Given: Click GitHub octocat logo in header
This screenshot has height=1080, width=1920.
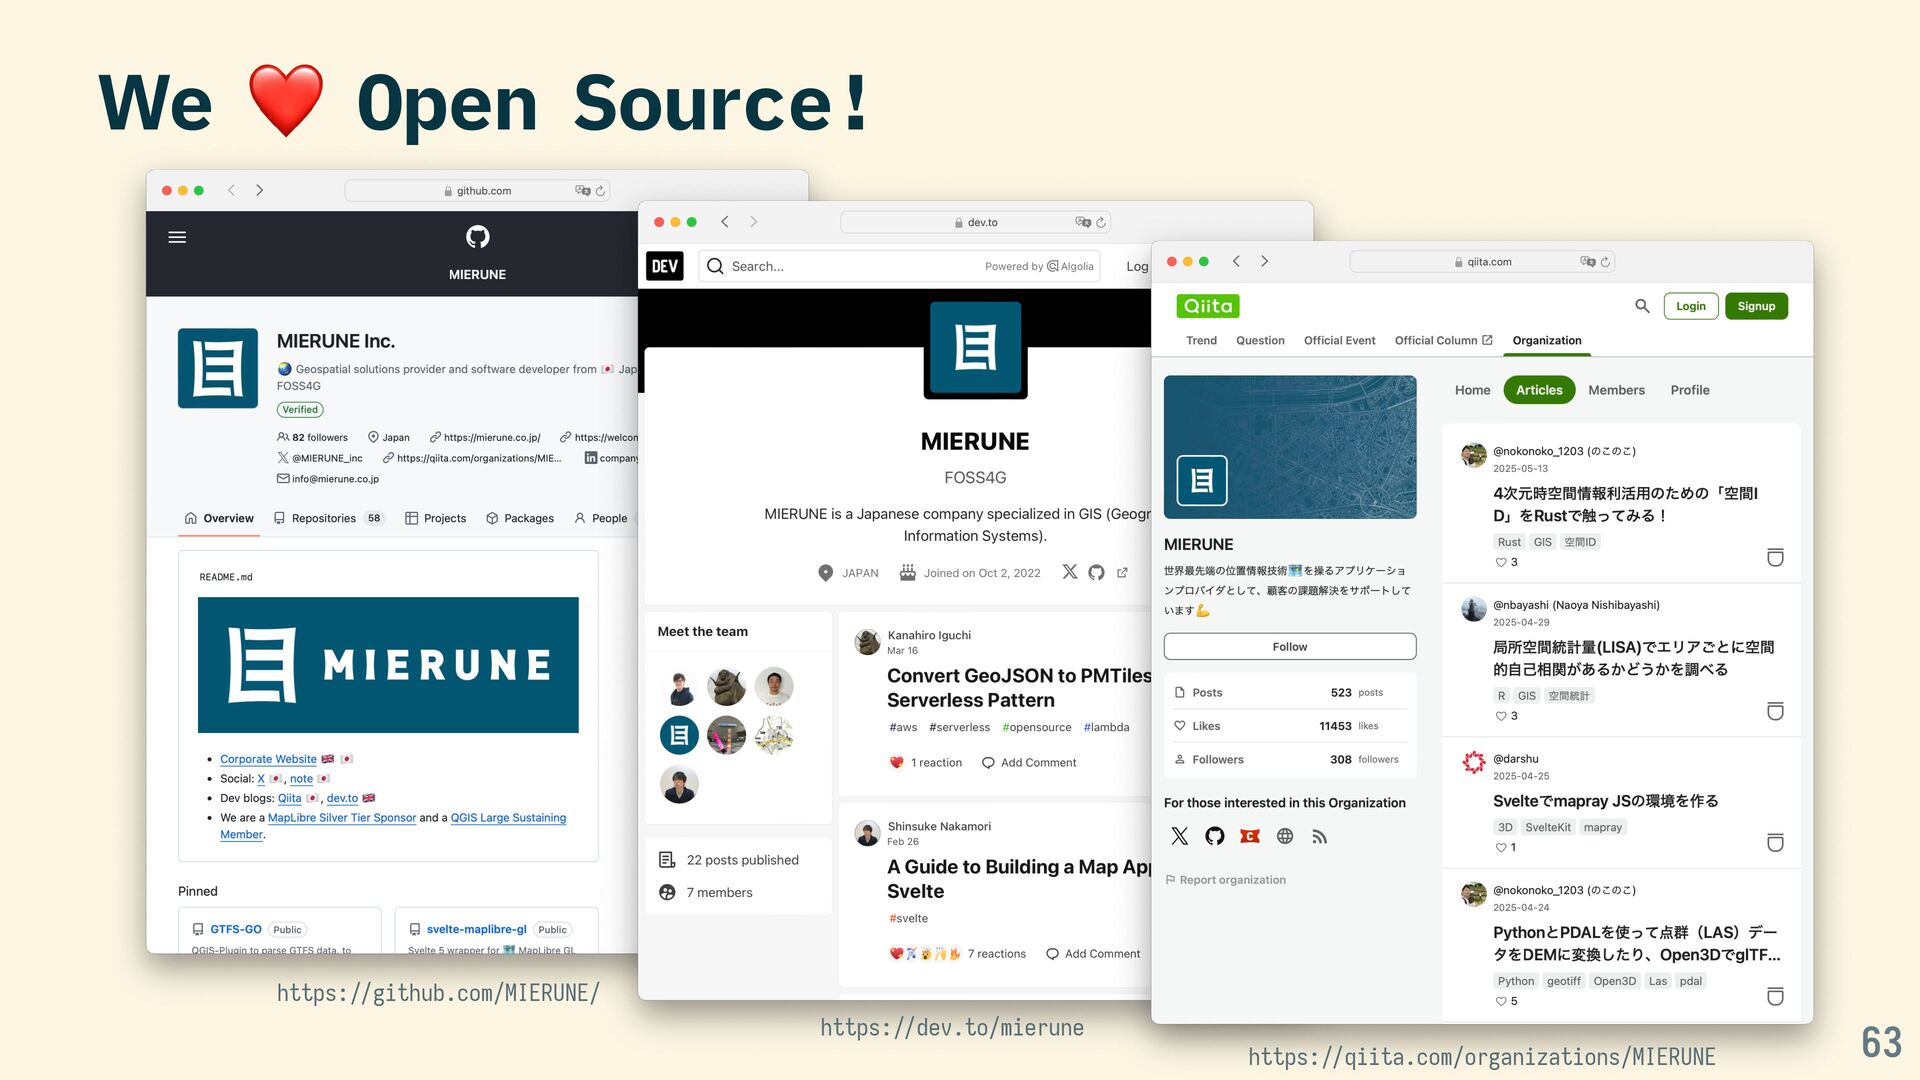Looking at the screenshot, I should pyautogui.click(x=477, y=237).
